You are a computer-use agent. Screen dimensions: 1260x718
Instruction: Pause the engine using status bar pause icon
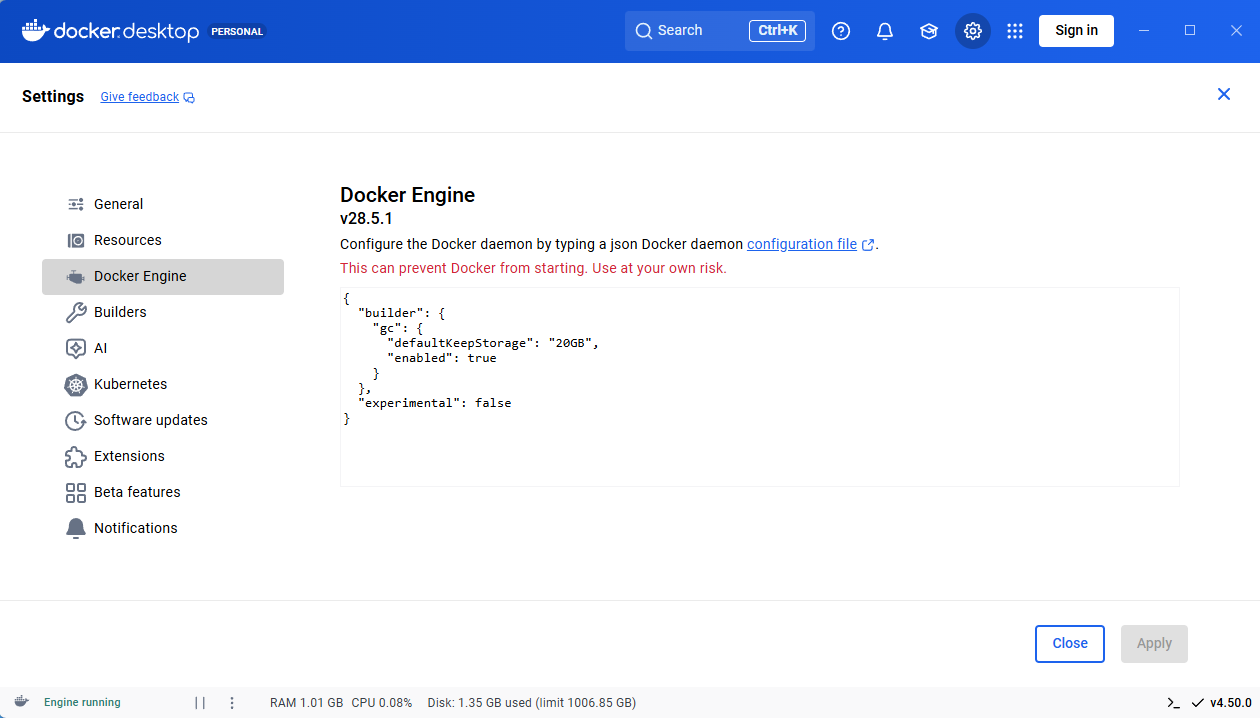click(200, 703)
